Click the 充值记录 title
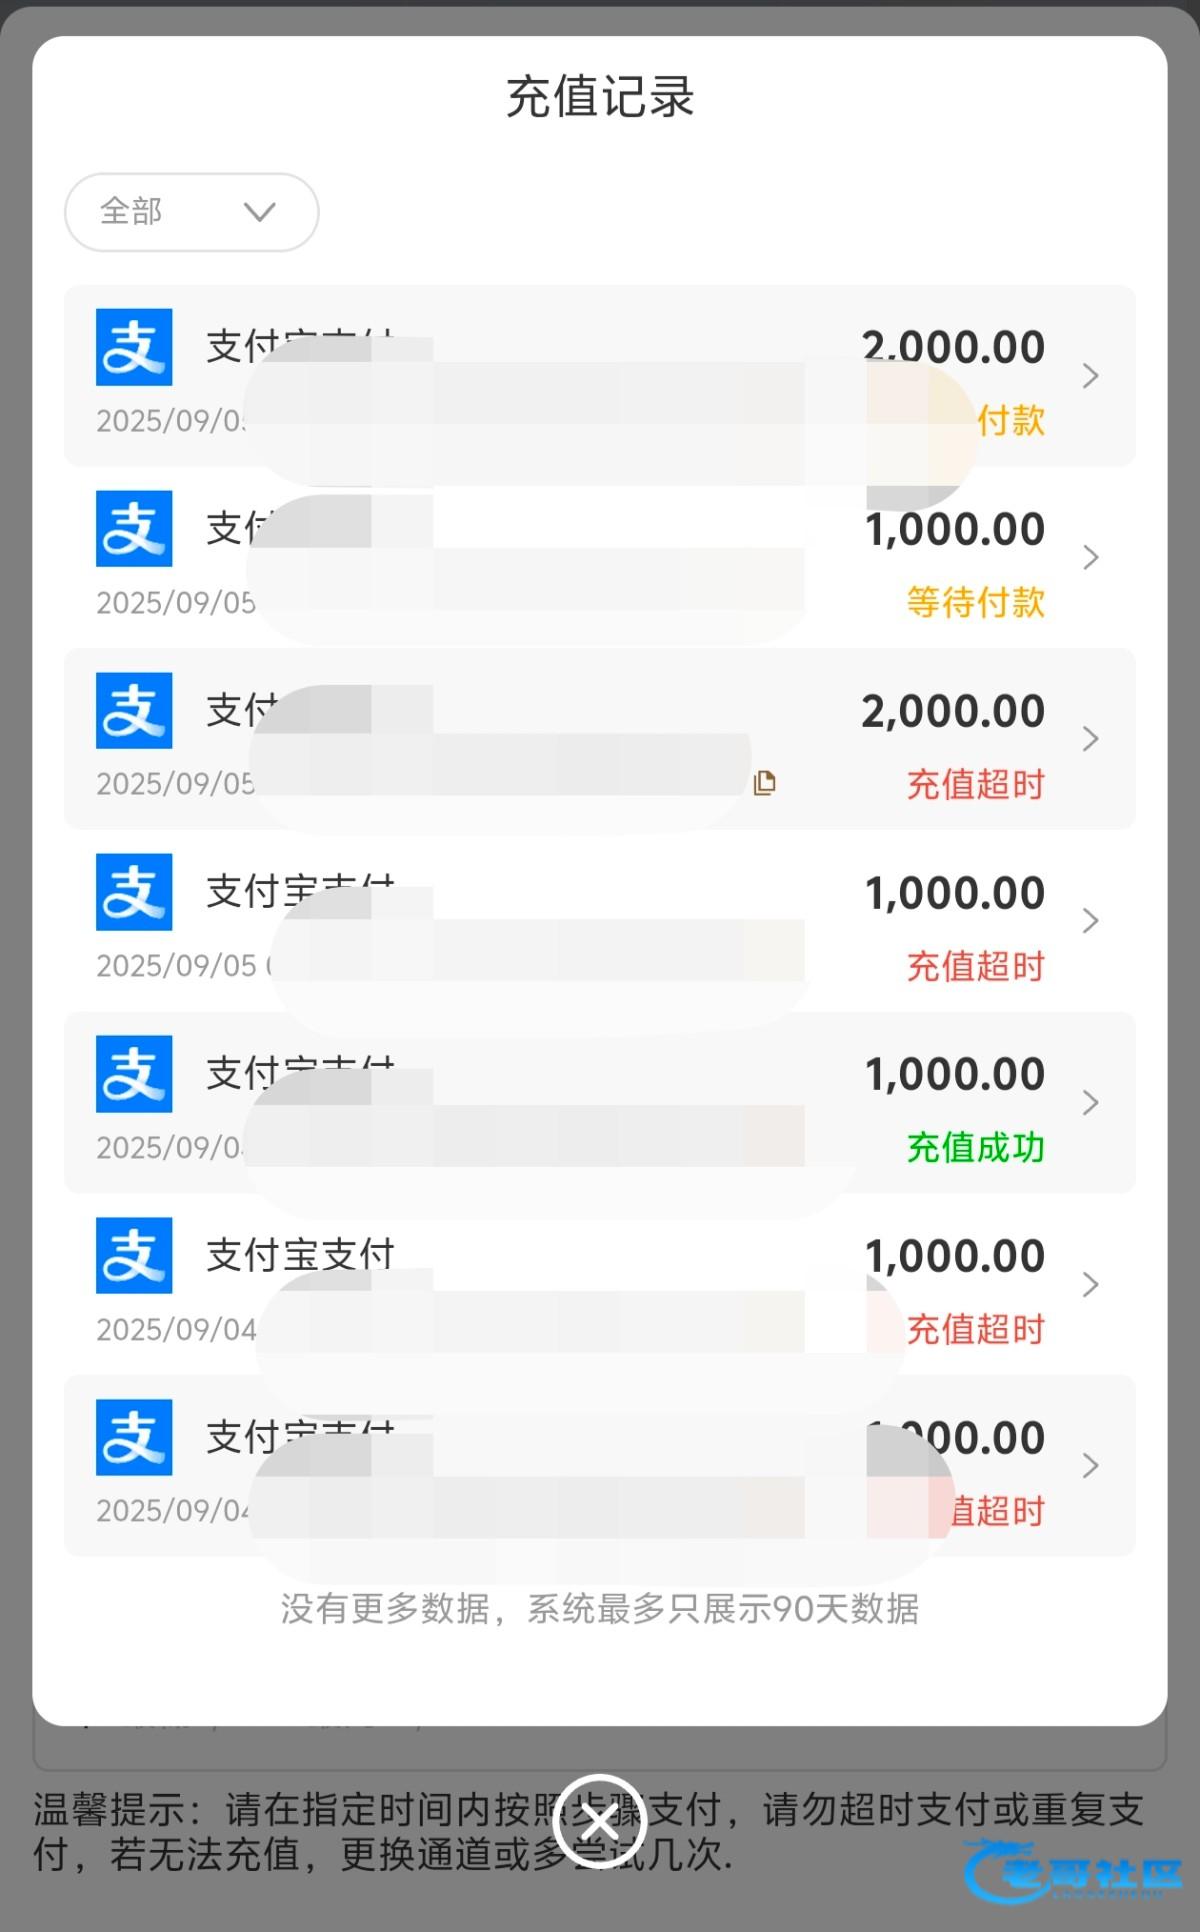Screen dimensions: 1200x1932 (600, 97)
